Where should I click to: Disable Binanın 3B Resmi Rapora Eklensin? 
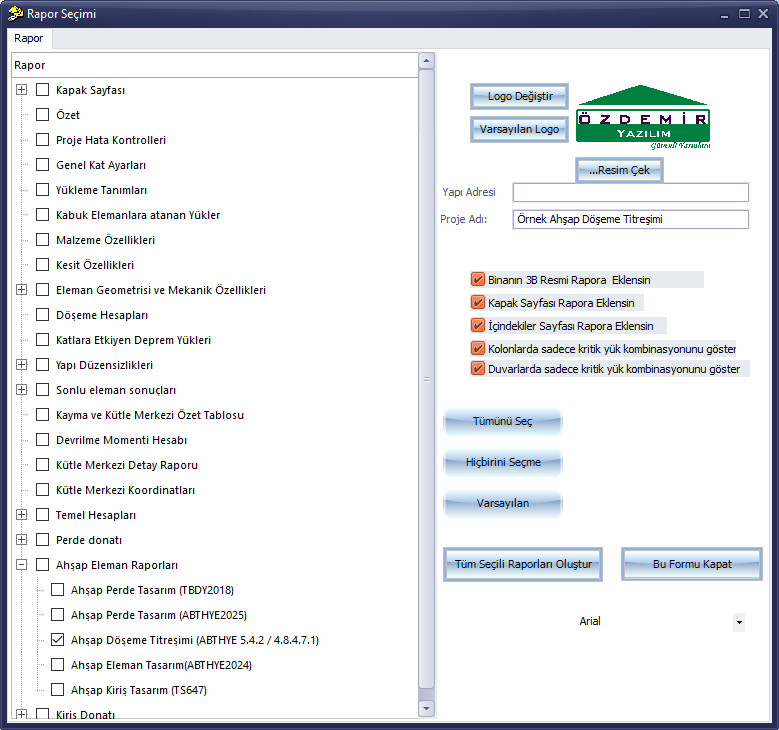point(477,279)
